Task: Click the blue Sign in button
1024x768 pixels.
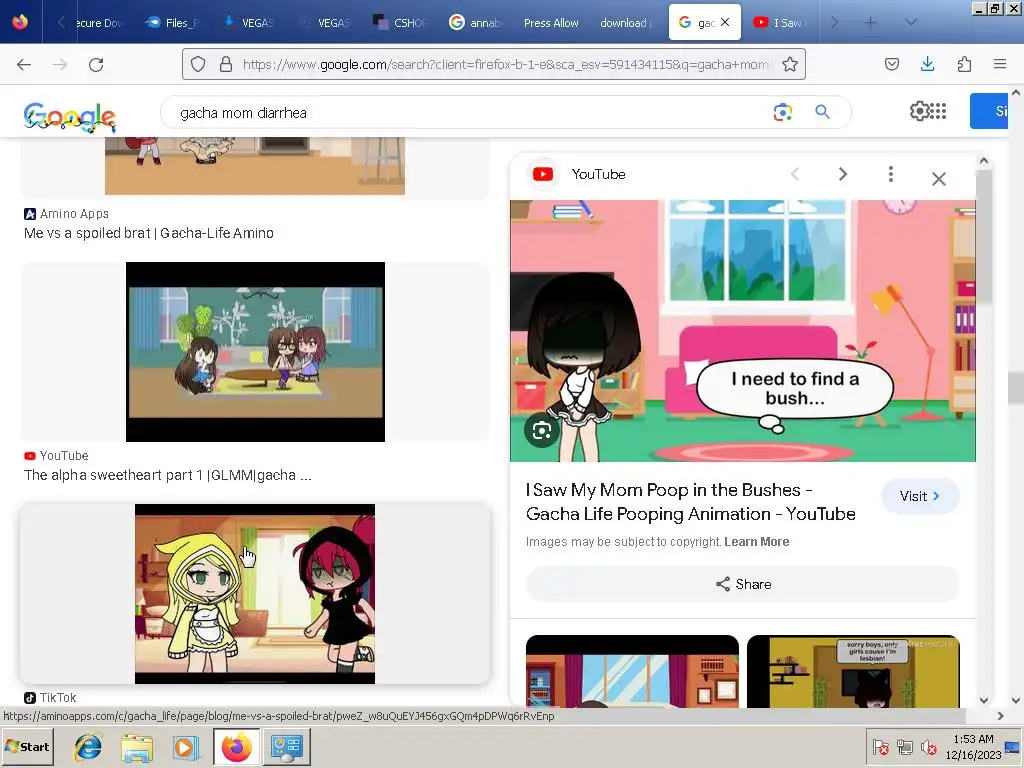Action: [x=989, y=111]
